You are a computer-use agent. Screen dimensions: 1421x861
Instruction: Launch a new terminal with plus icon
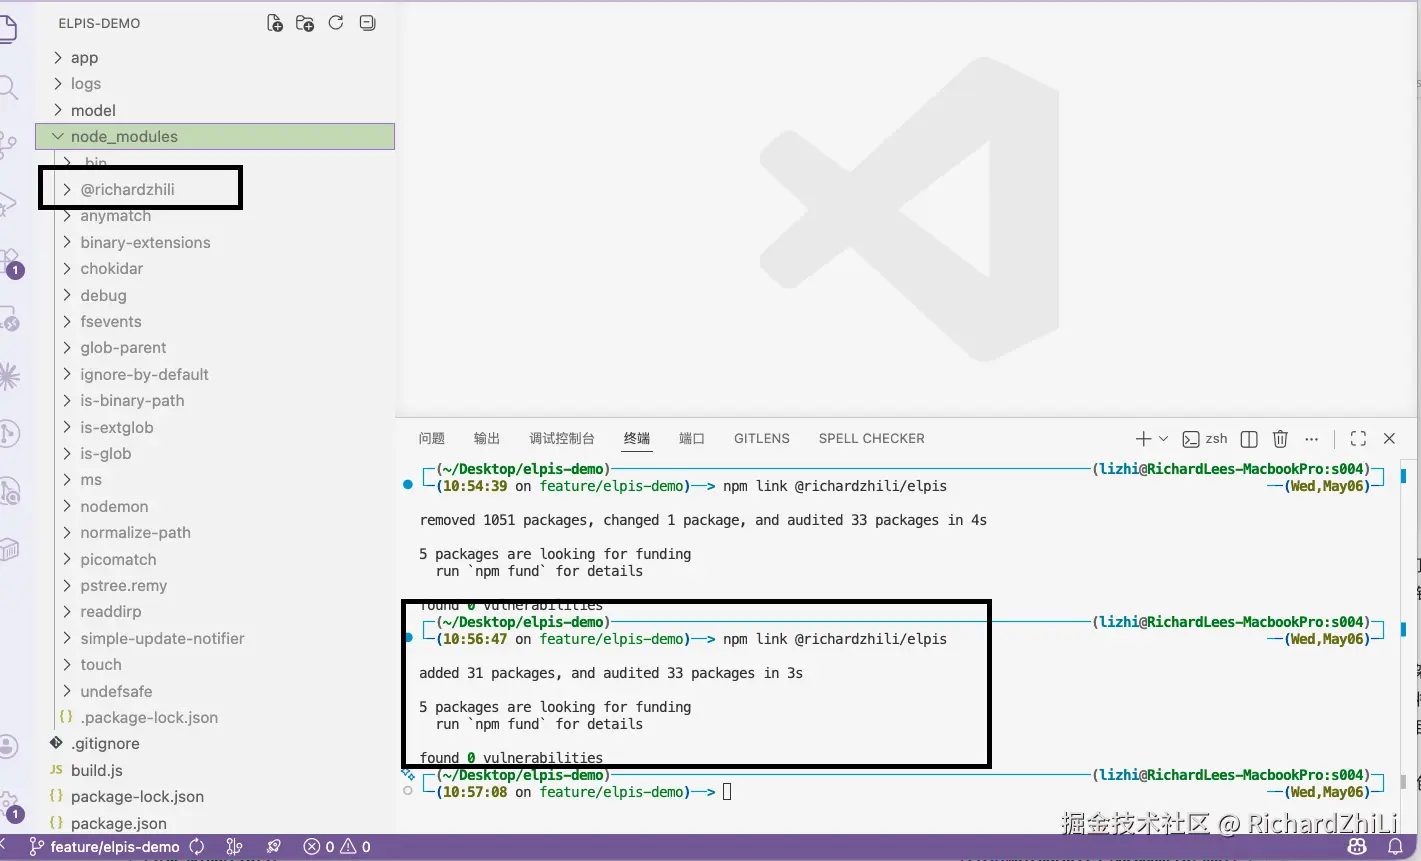point(1143,438)
